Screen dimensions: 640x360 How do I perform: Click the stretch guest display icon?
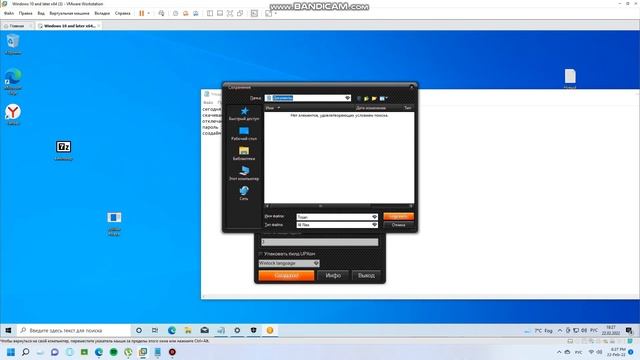pyautogui.click(x=269, y=13)
